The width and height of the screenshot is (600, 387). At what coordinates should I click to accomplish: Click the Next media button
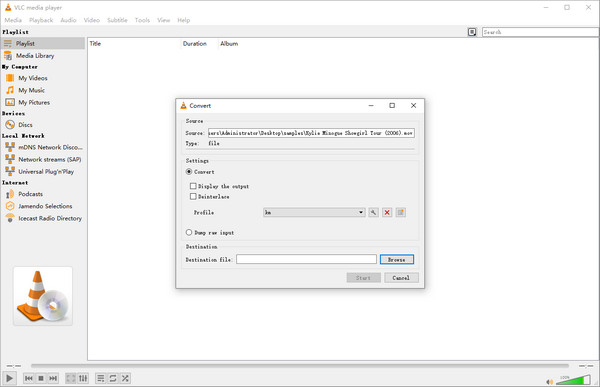pos(53,378)
